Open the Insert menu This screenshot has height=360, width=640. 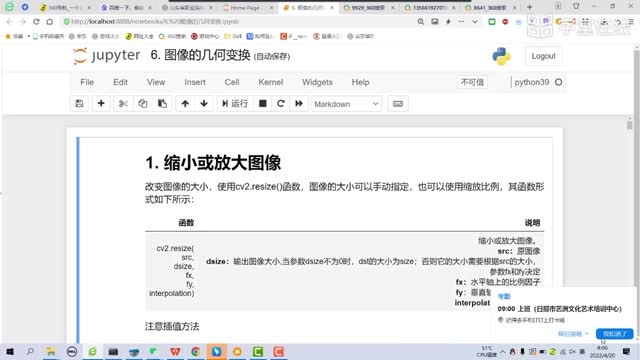(x=195, y=82)
